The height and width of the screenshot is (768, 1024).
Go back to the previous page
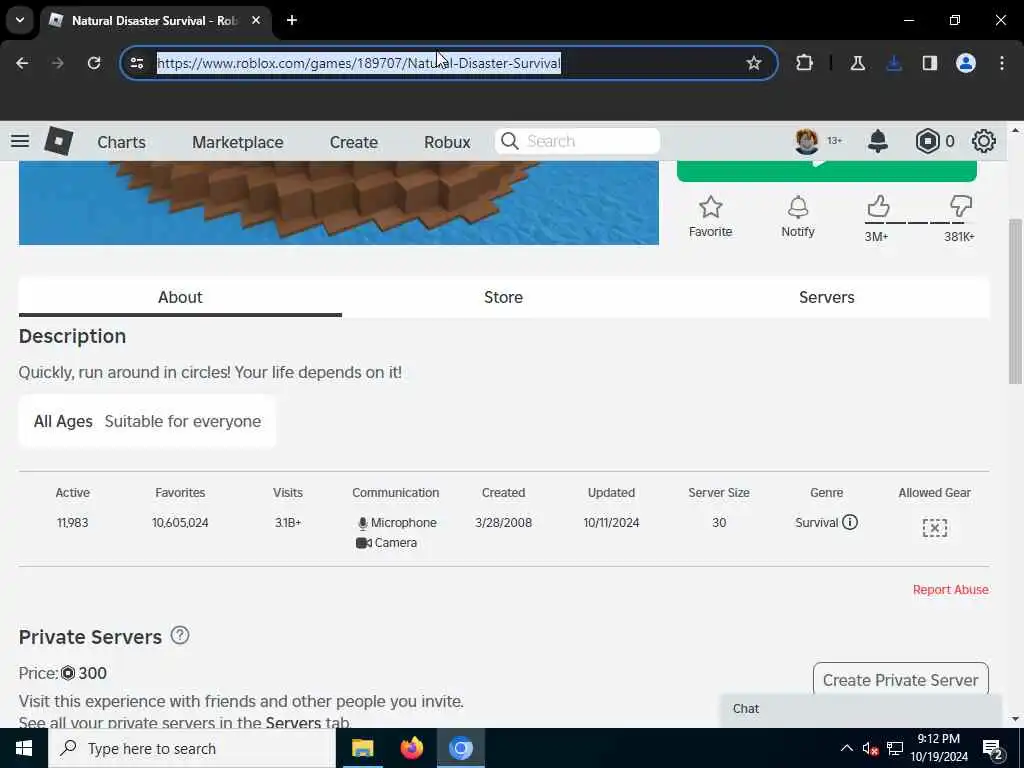[x=22, y=63]
